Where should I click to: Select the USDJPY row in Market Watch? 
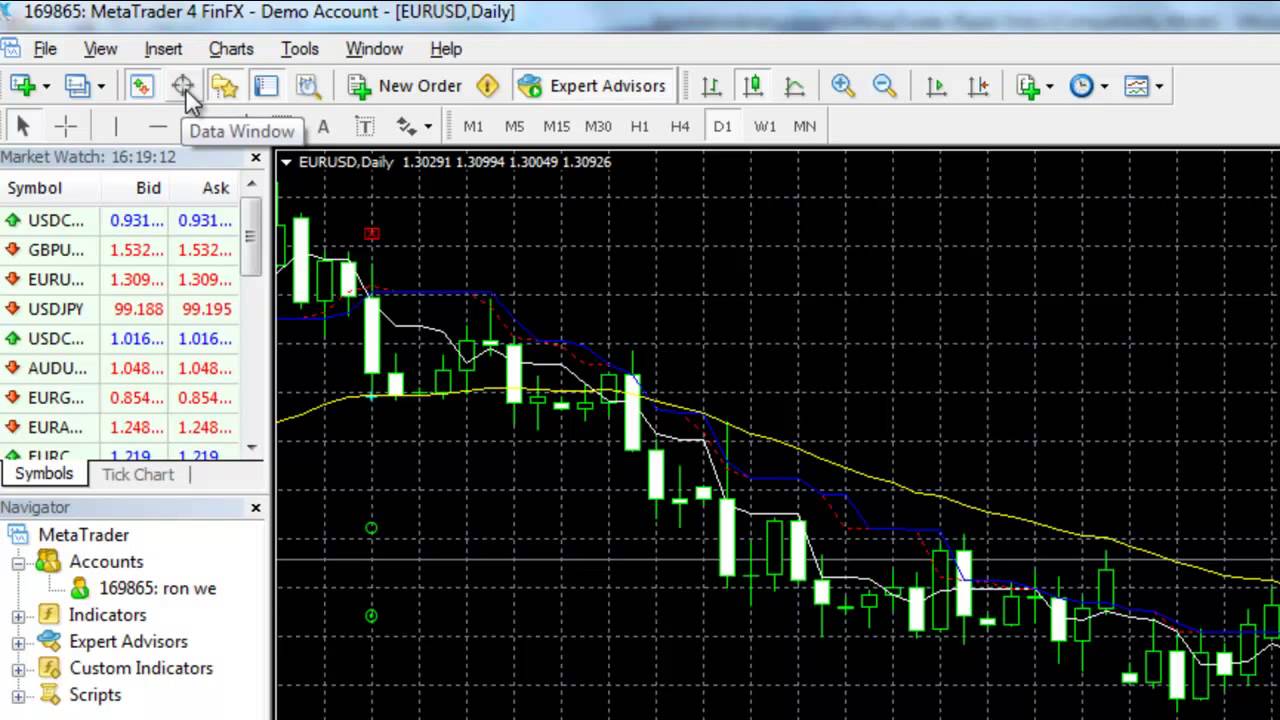coord(120,309)
